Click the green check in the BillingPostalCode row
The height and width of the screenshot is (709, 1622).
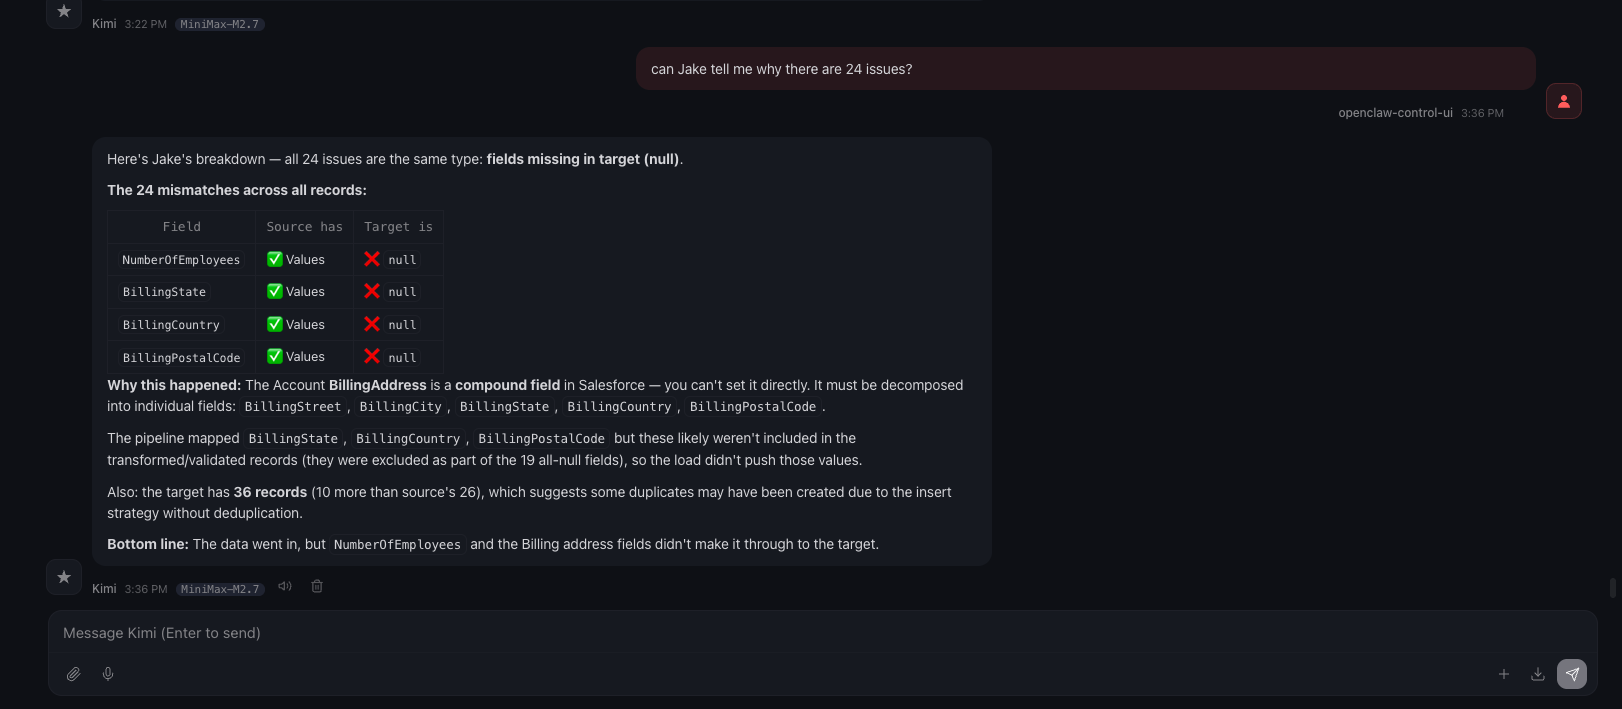pos(273,356)
